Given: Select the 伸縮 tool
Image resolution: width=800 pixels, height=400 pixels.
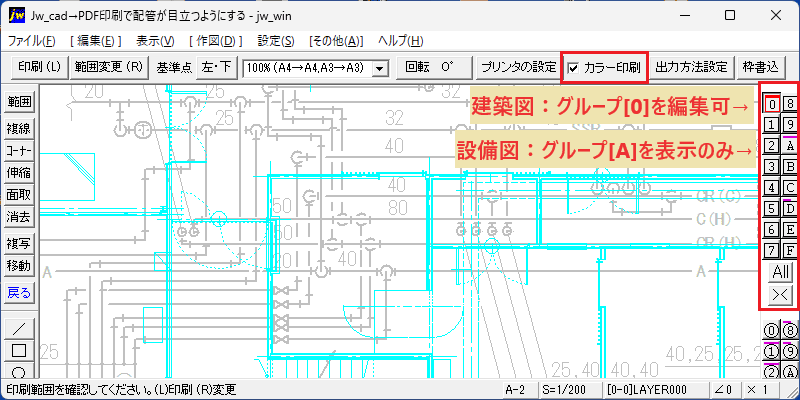Looking at the screenshot, I should click(19, 172).
